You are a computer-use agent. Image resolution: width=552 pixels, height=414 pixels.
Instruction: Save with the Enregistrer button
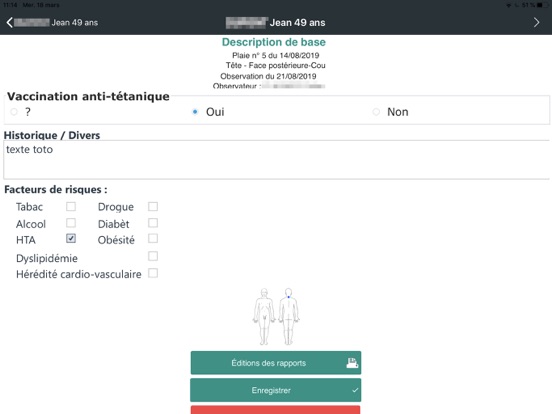pyautogui.click(x=276, y=390)
